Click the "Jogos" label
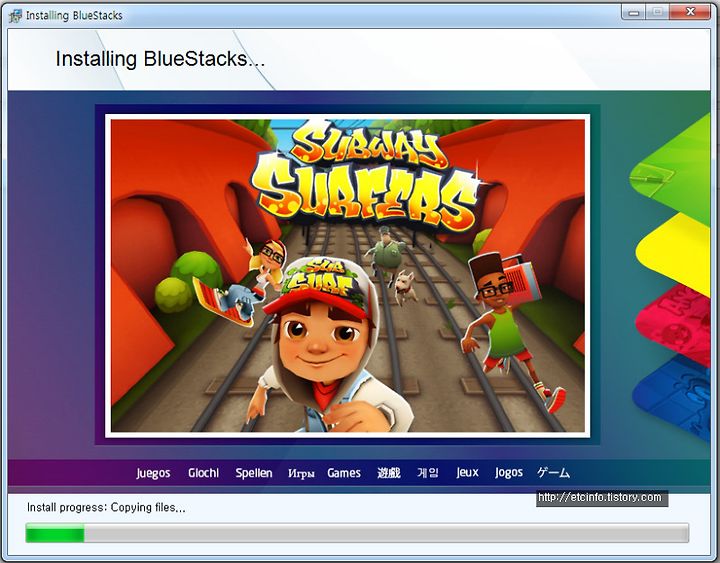The height and width of the screenshot is (563, 720). 509,473
